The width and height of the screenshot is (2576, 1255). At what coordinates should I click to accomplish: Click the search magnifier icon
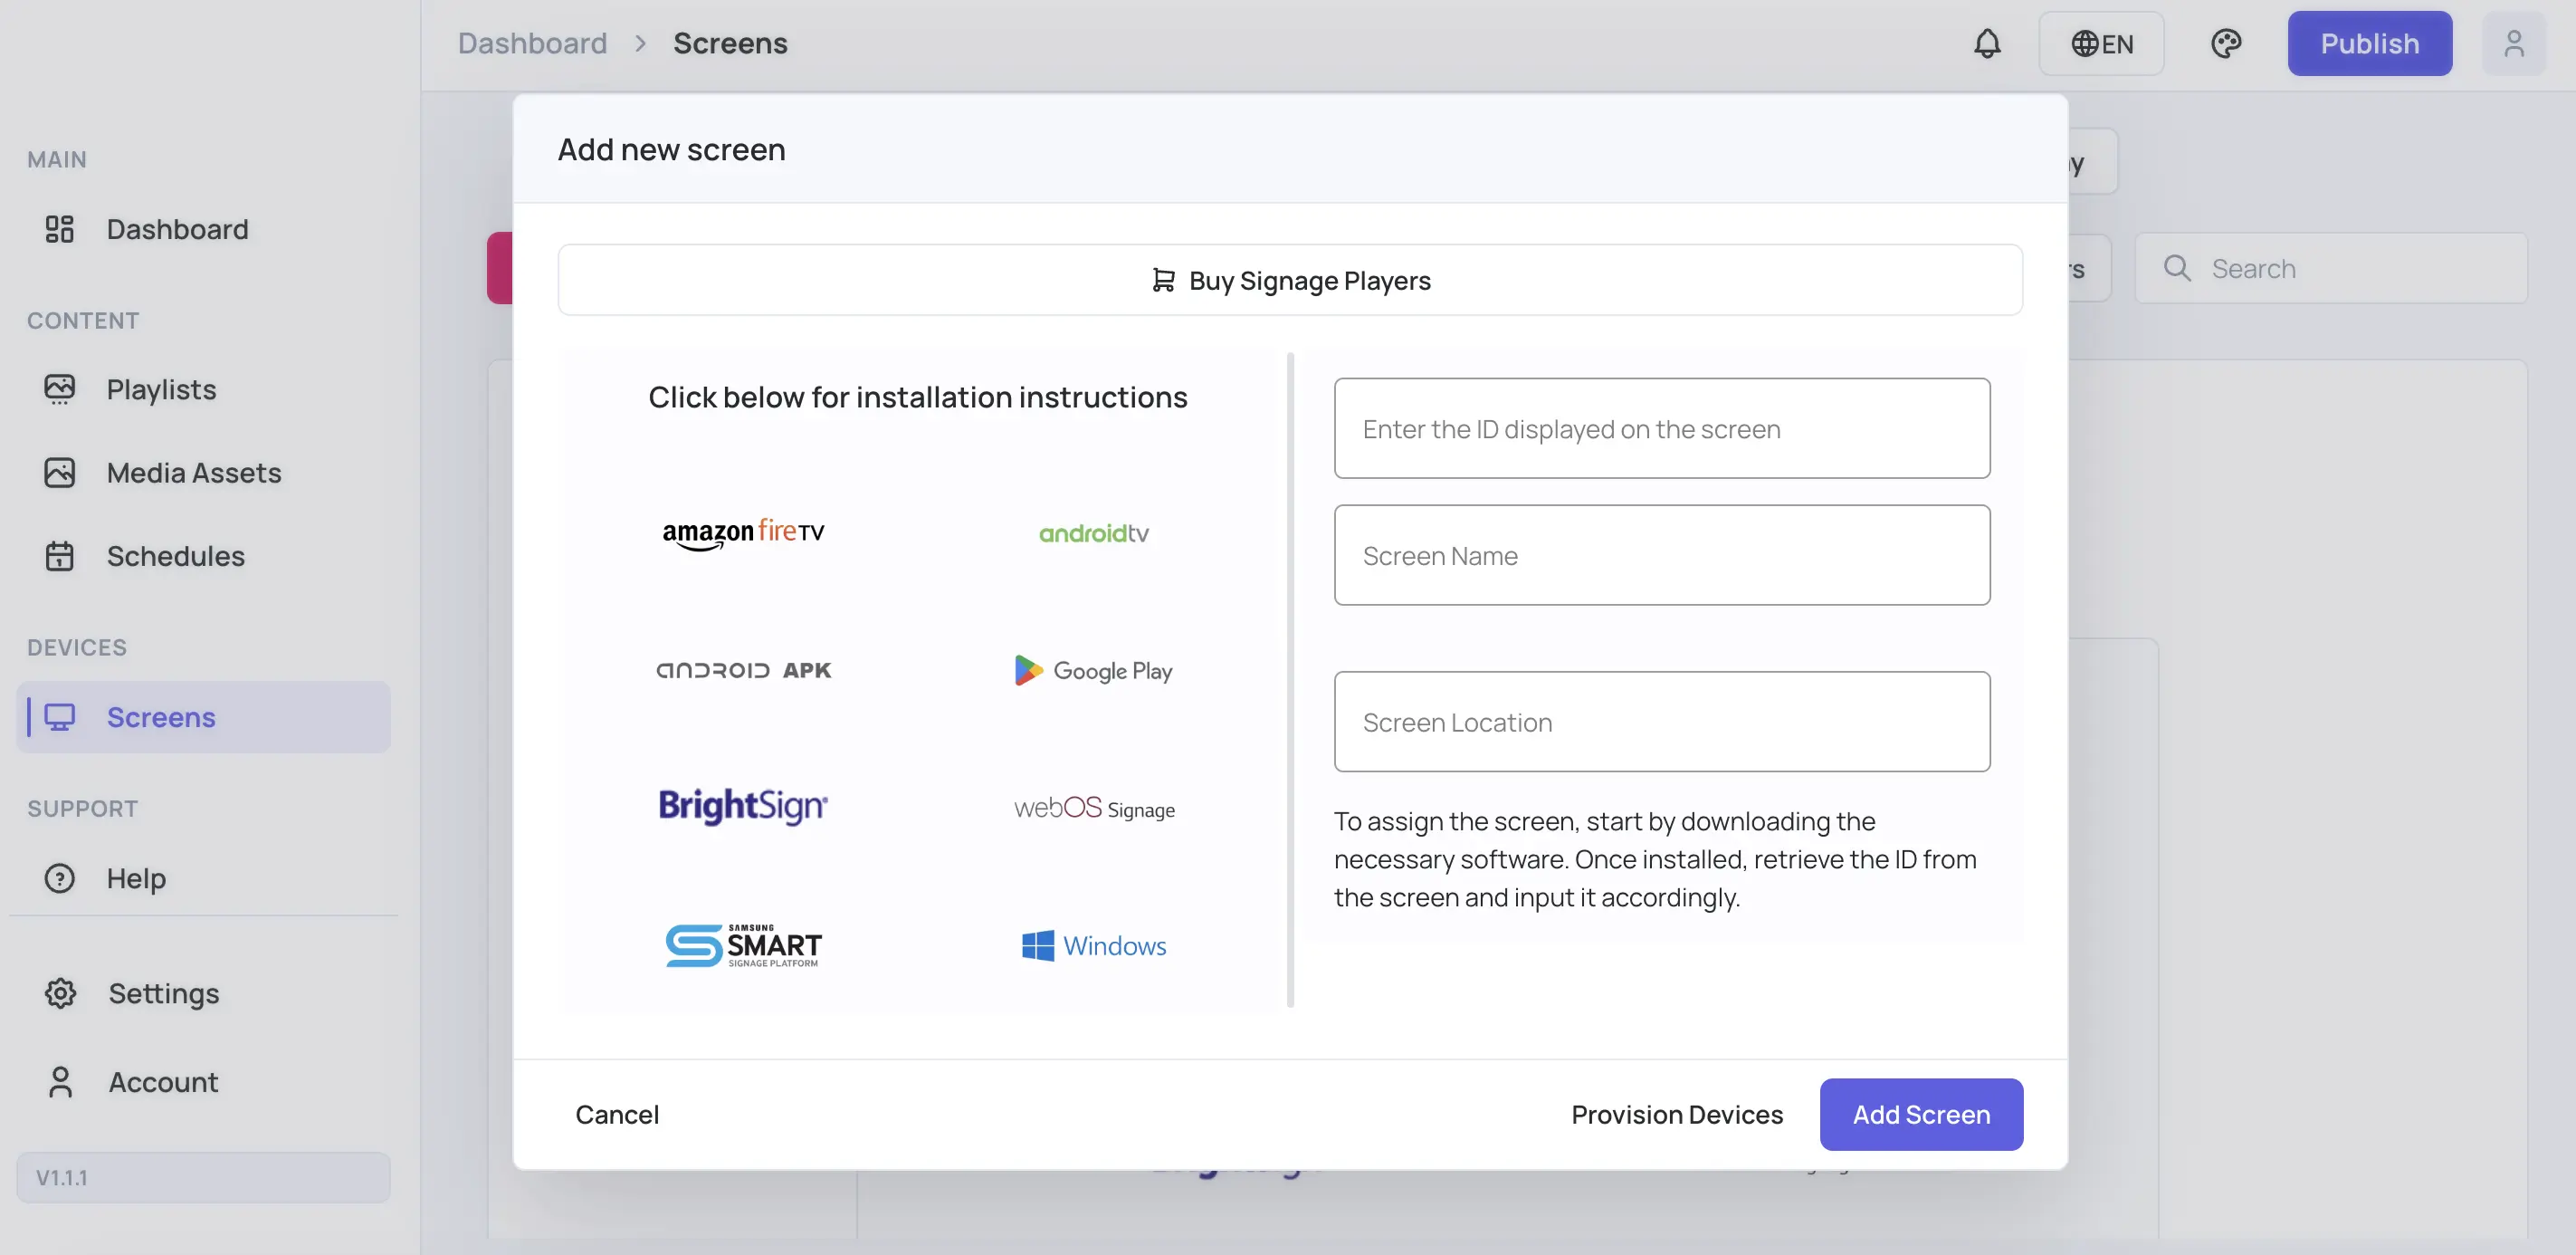pyautogui.click(x=2177, y=268)
